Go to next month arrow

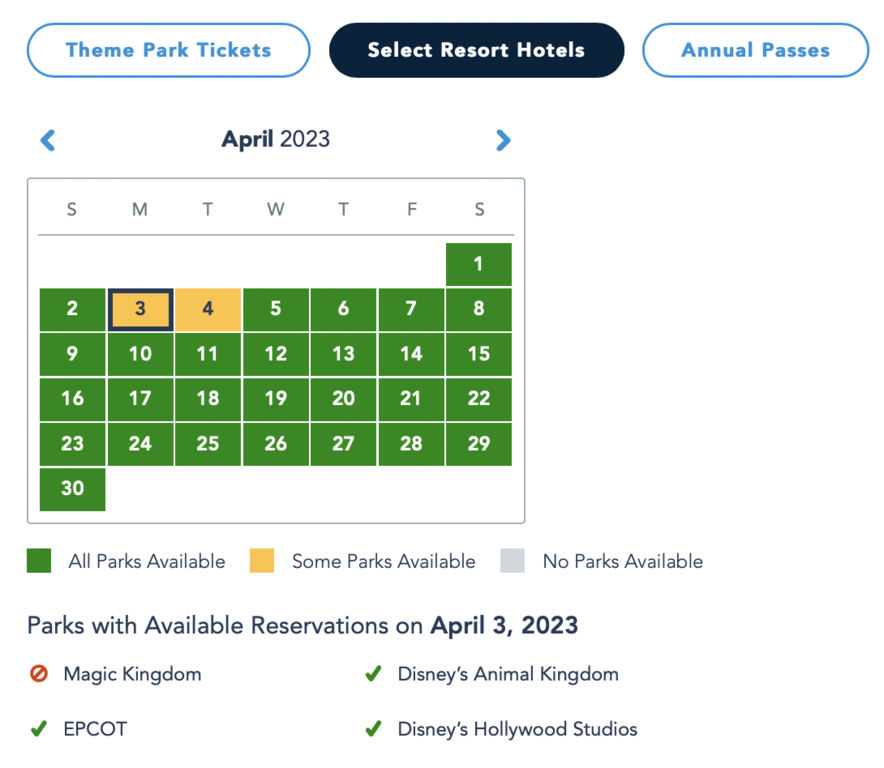click(x=503, y=140)
